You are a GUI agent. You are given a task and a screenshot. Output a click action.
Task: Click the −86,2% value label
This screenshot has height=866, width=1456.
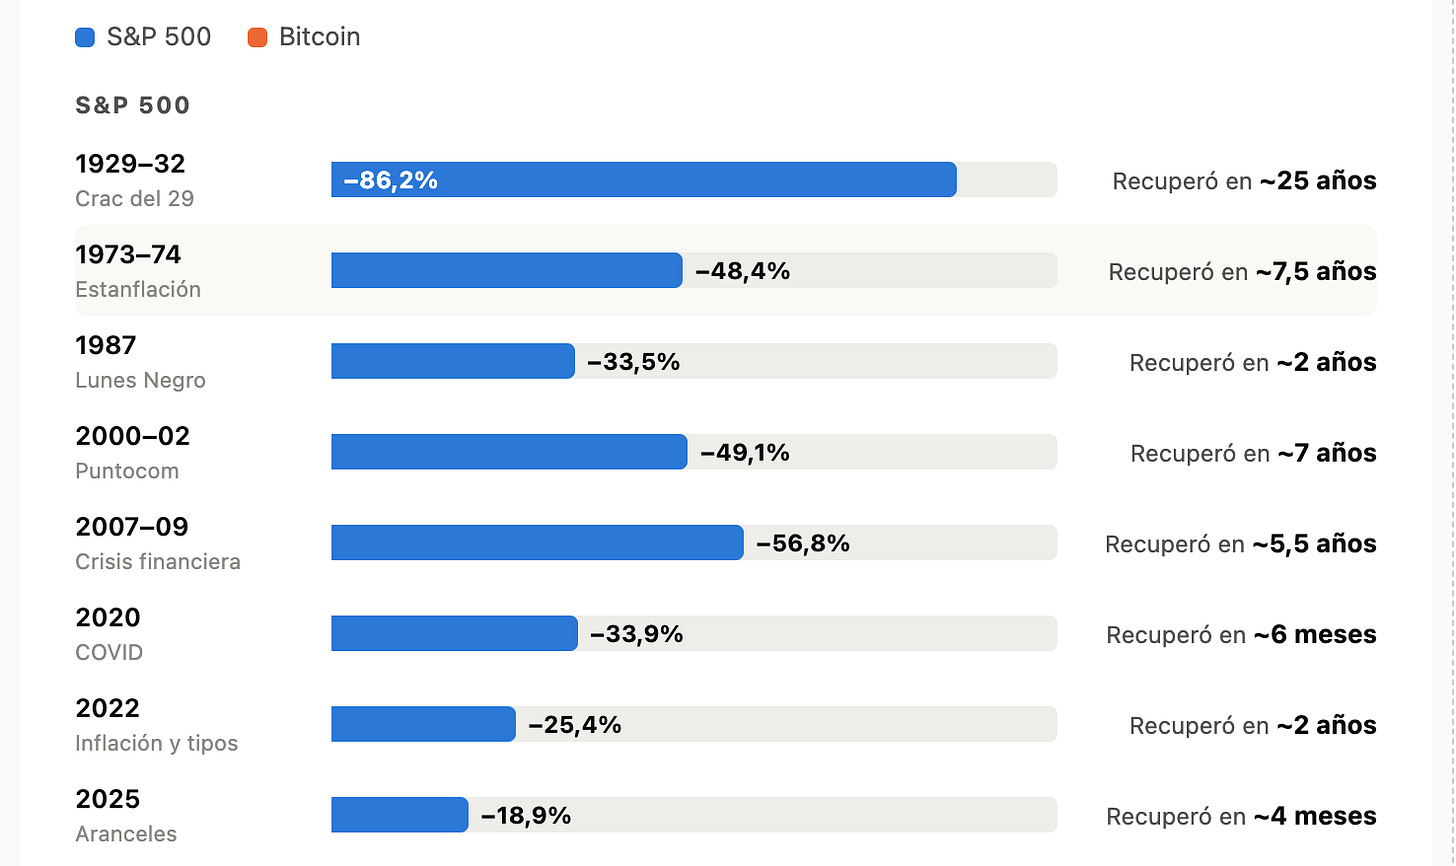point(391,180)
